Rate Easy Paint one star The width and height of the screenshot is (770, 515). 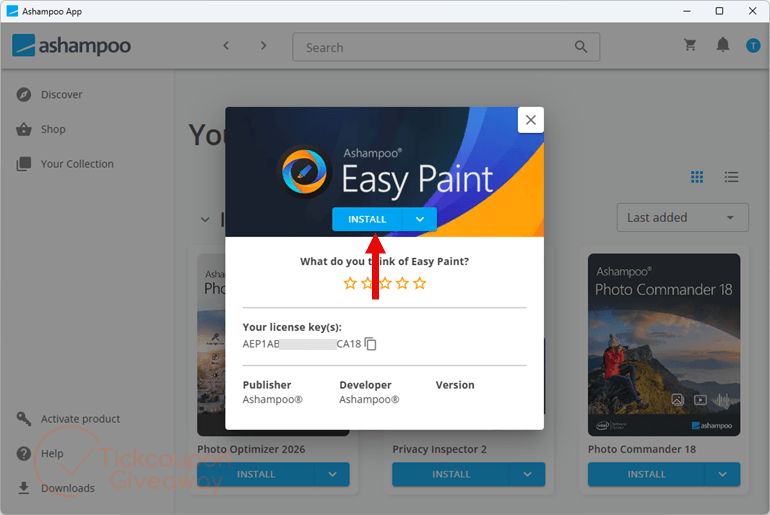[x=350, y=283]
